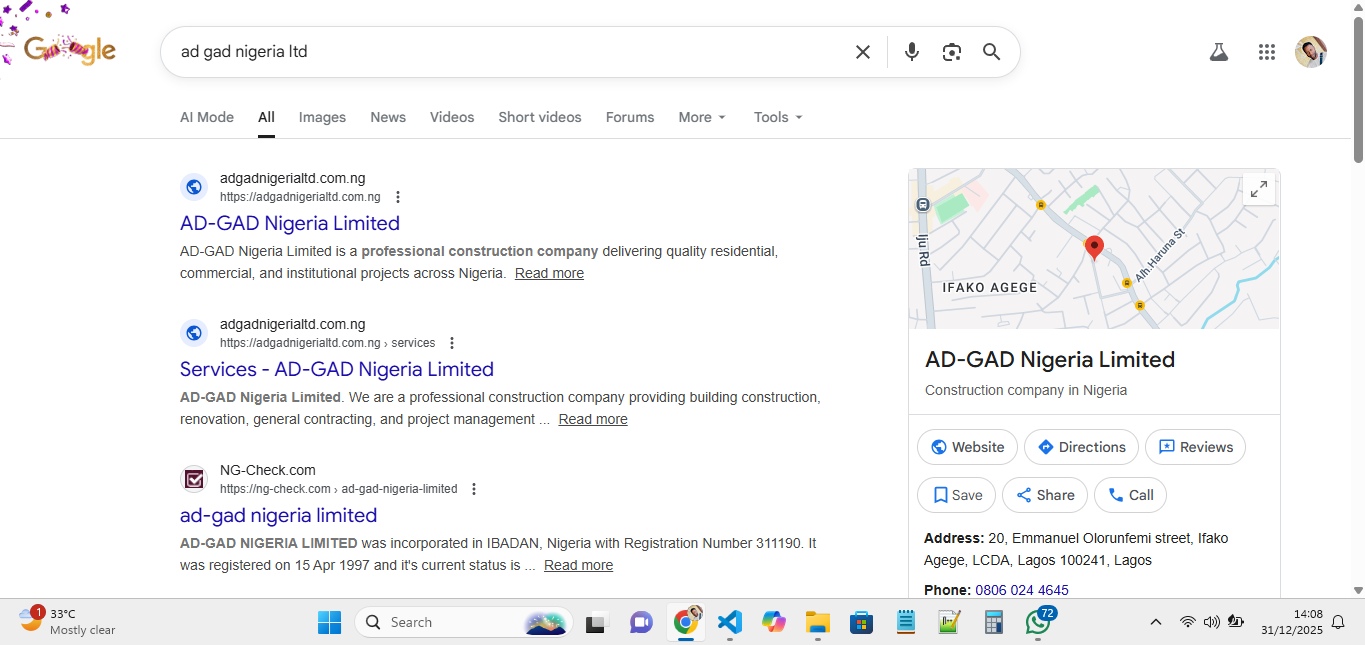Open Google Lens image search icon
1365x645 pixels.
[x=951, y=52]
